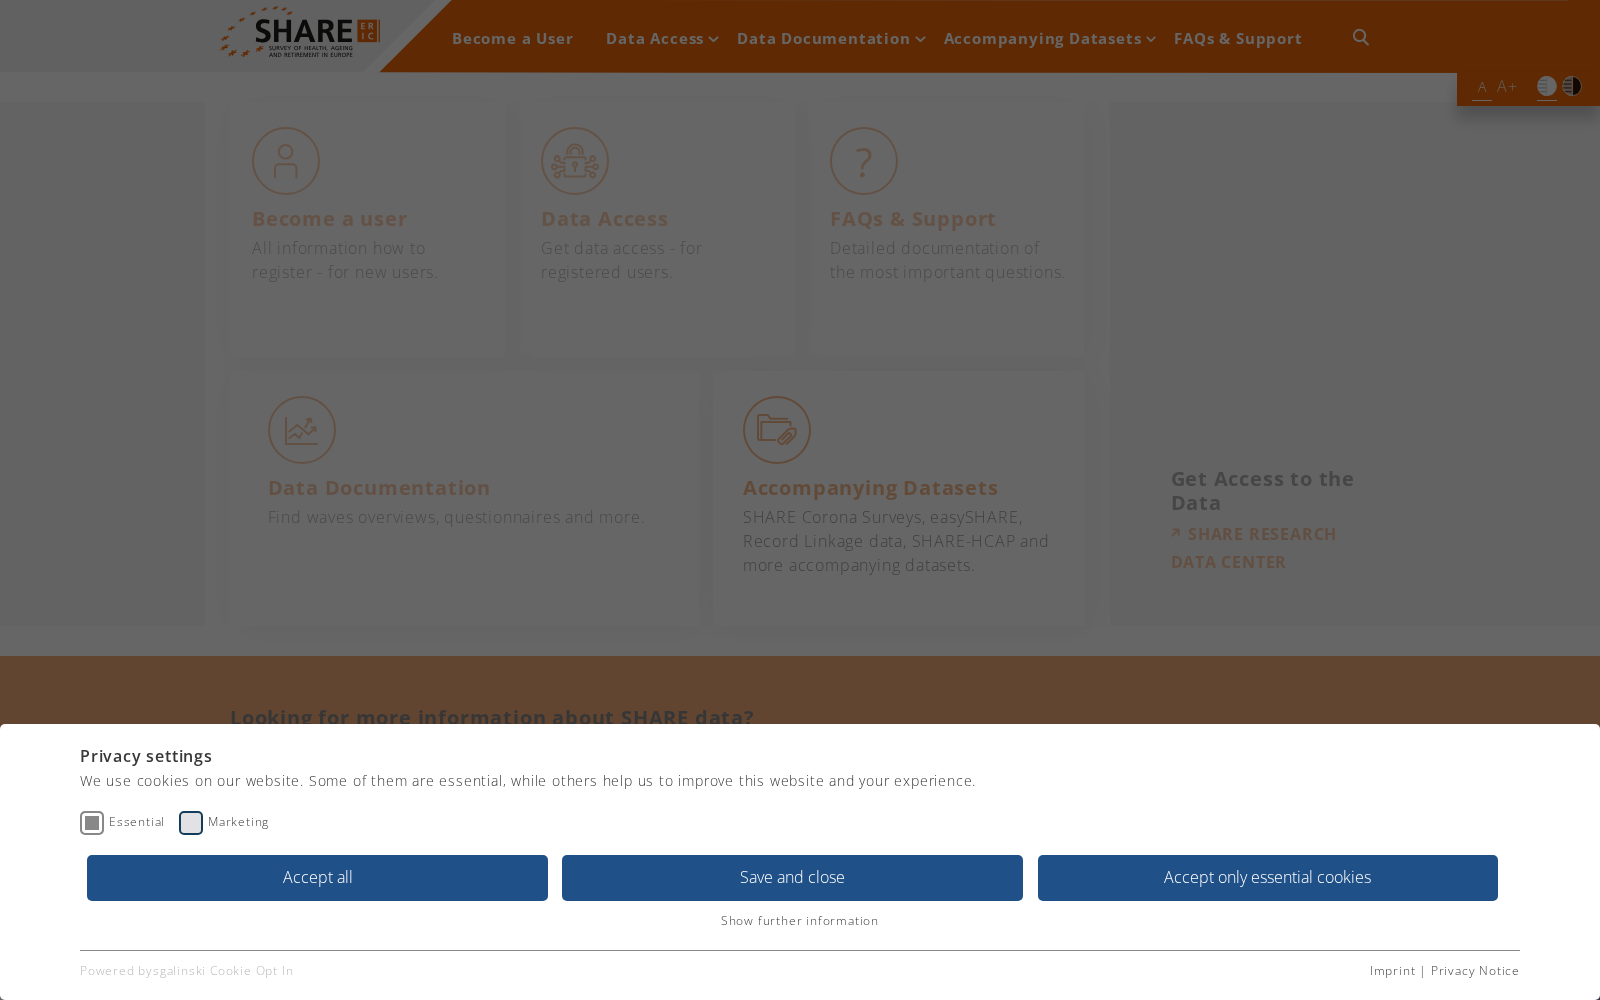Choose Accept only essential cookies
This screenshot has height=1000, width=1600.
click(x=1268, y=878)
